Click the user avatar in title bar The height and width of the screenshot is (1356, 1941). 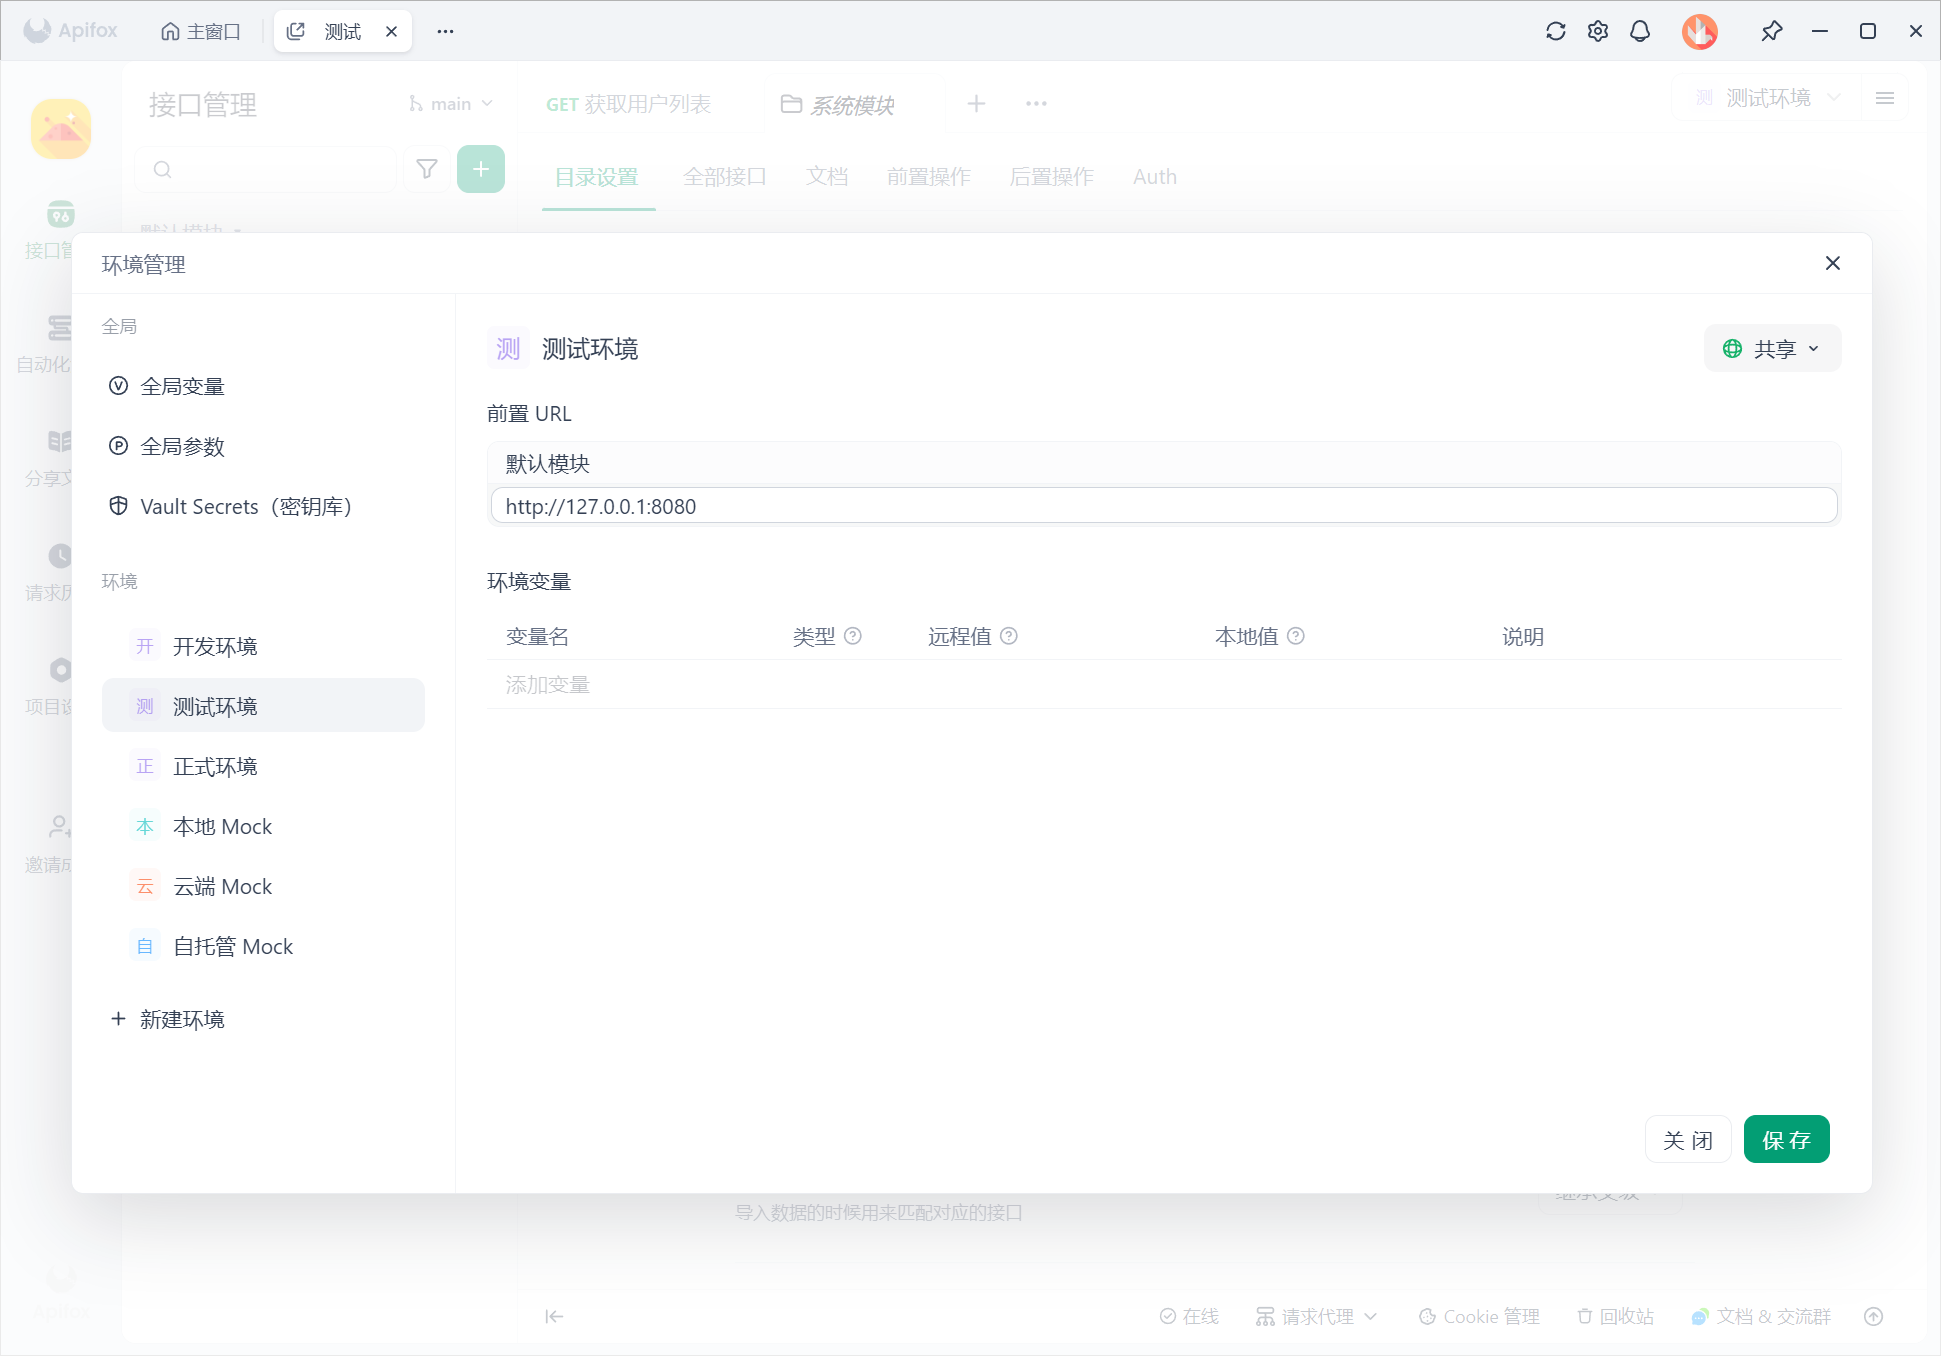tap(1699, 31)
